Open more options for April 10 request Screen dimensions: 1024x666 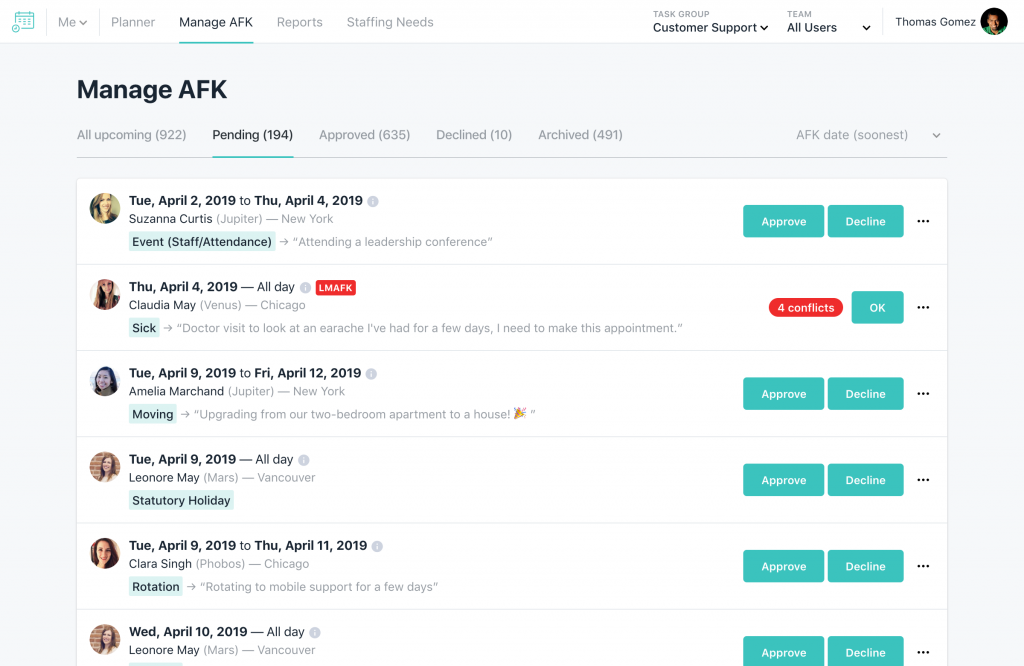(923, 652)
